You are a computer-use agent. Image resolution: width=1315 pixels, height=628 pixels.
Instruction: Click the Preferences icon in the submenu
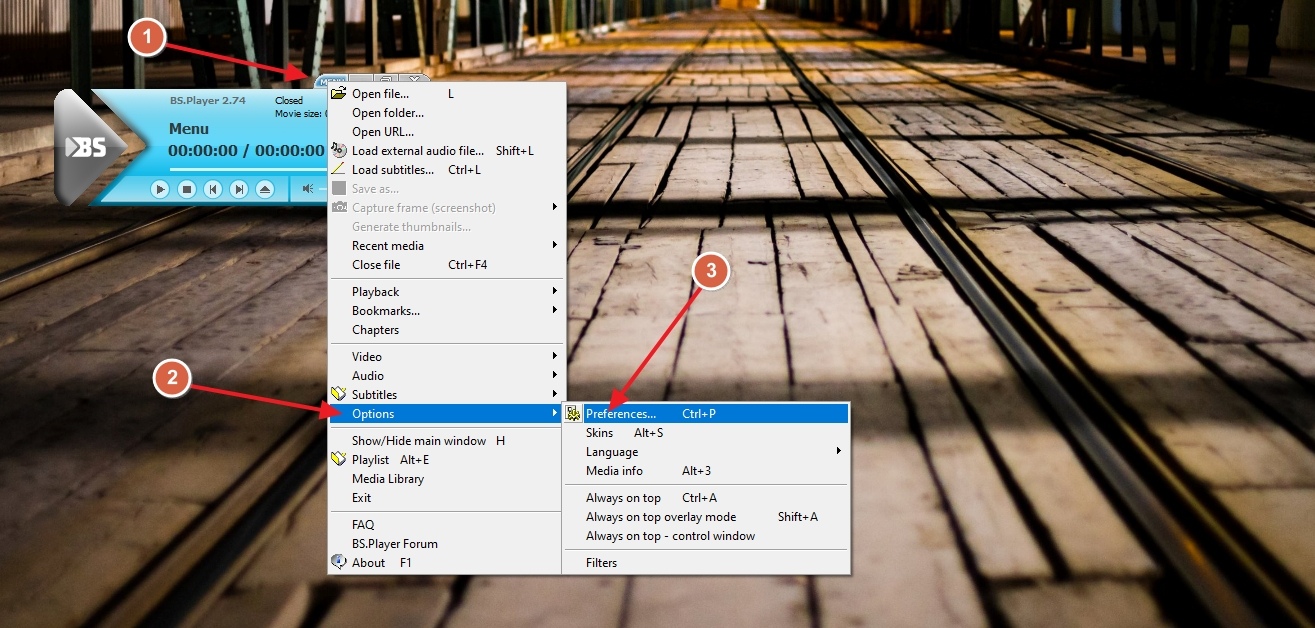point(573,414)
